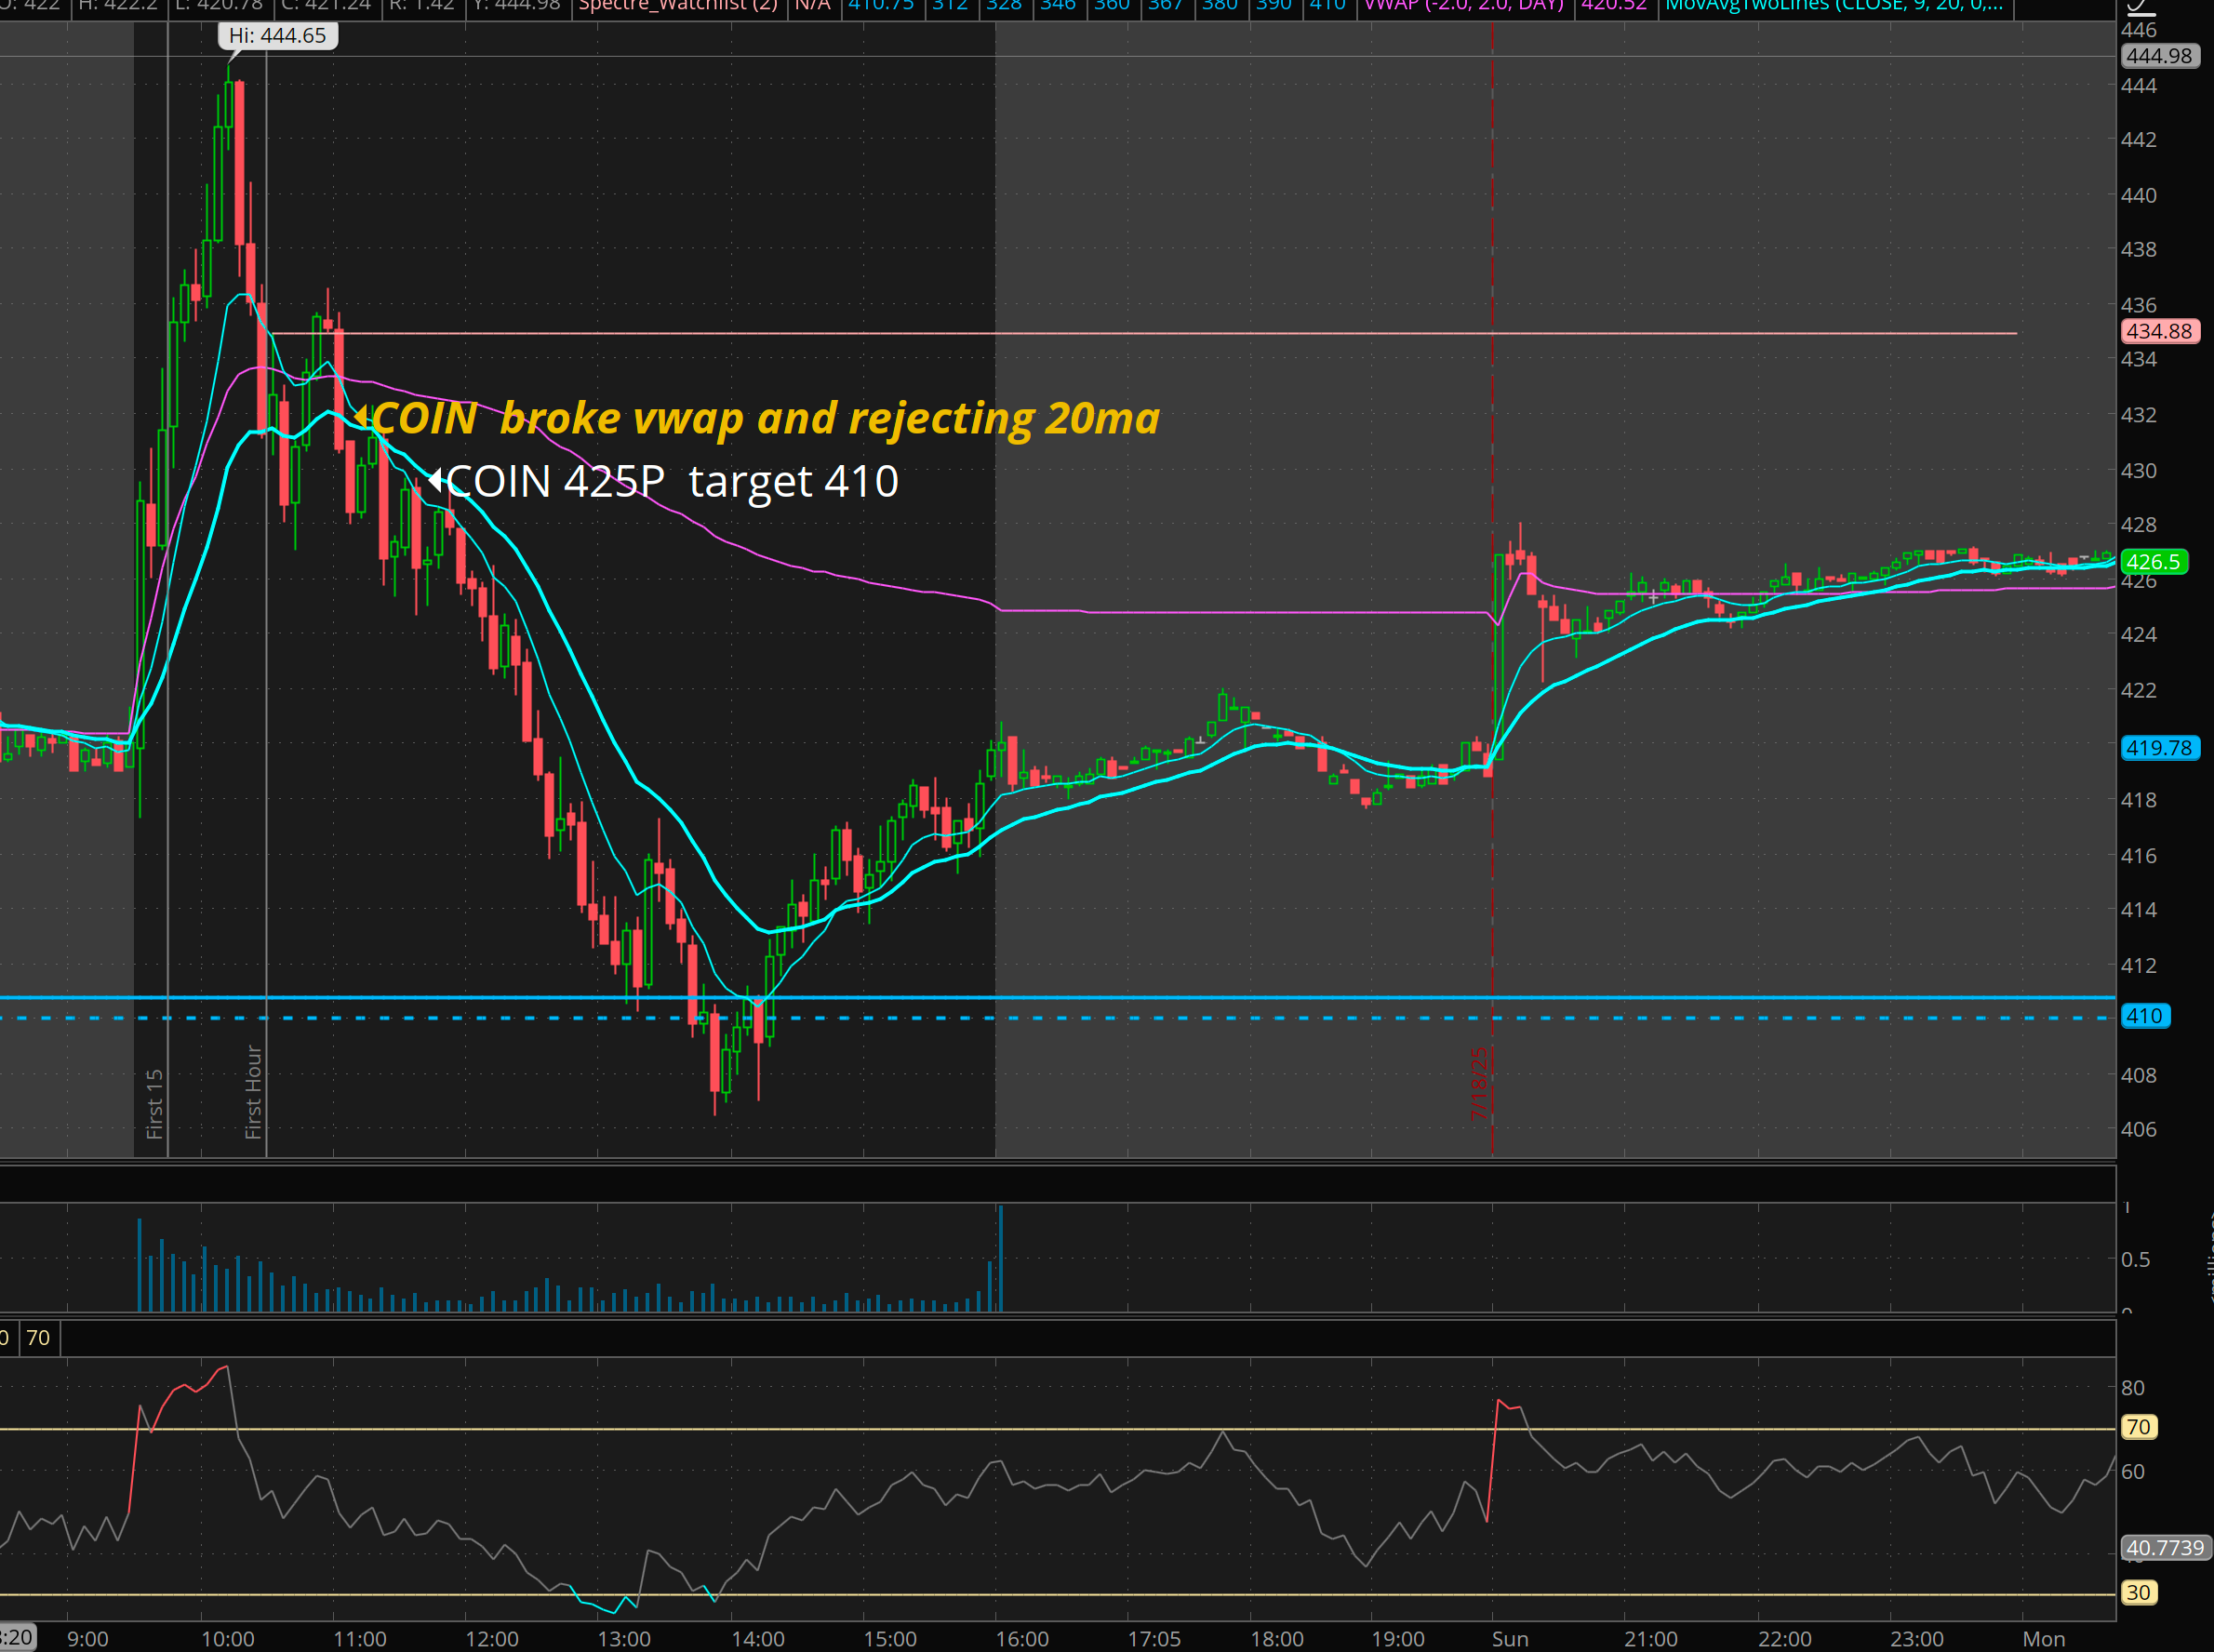
Task: Click the yellow 70 overbought level bubble
Action: click(x=2138, y=1427)
